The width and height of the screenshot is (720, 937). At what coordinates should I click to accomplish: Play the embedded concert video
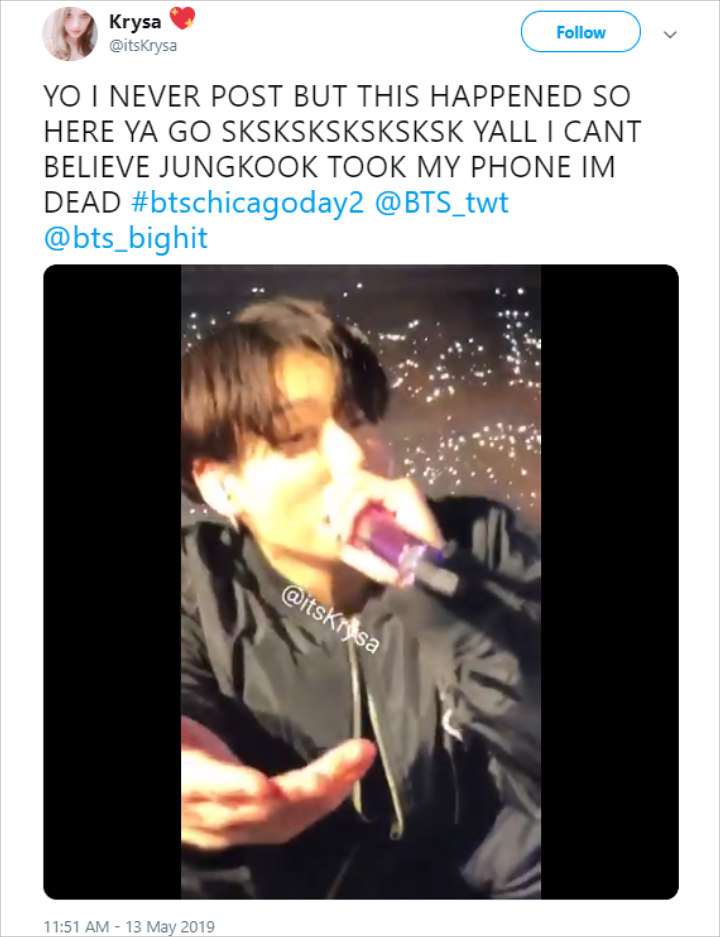(361, 581)
